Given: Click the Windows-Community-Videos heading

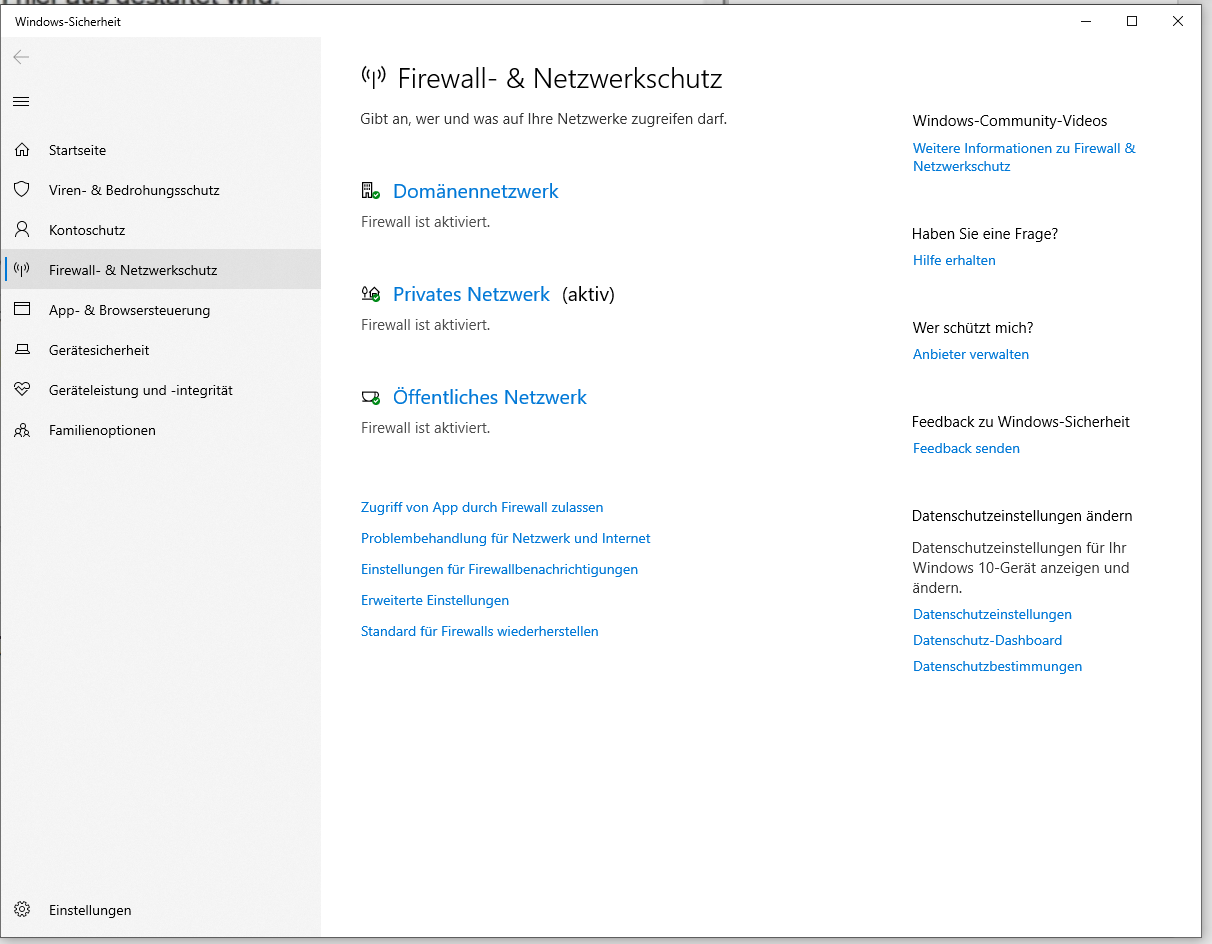Looking at the screenshot, I should point(1010,121).
